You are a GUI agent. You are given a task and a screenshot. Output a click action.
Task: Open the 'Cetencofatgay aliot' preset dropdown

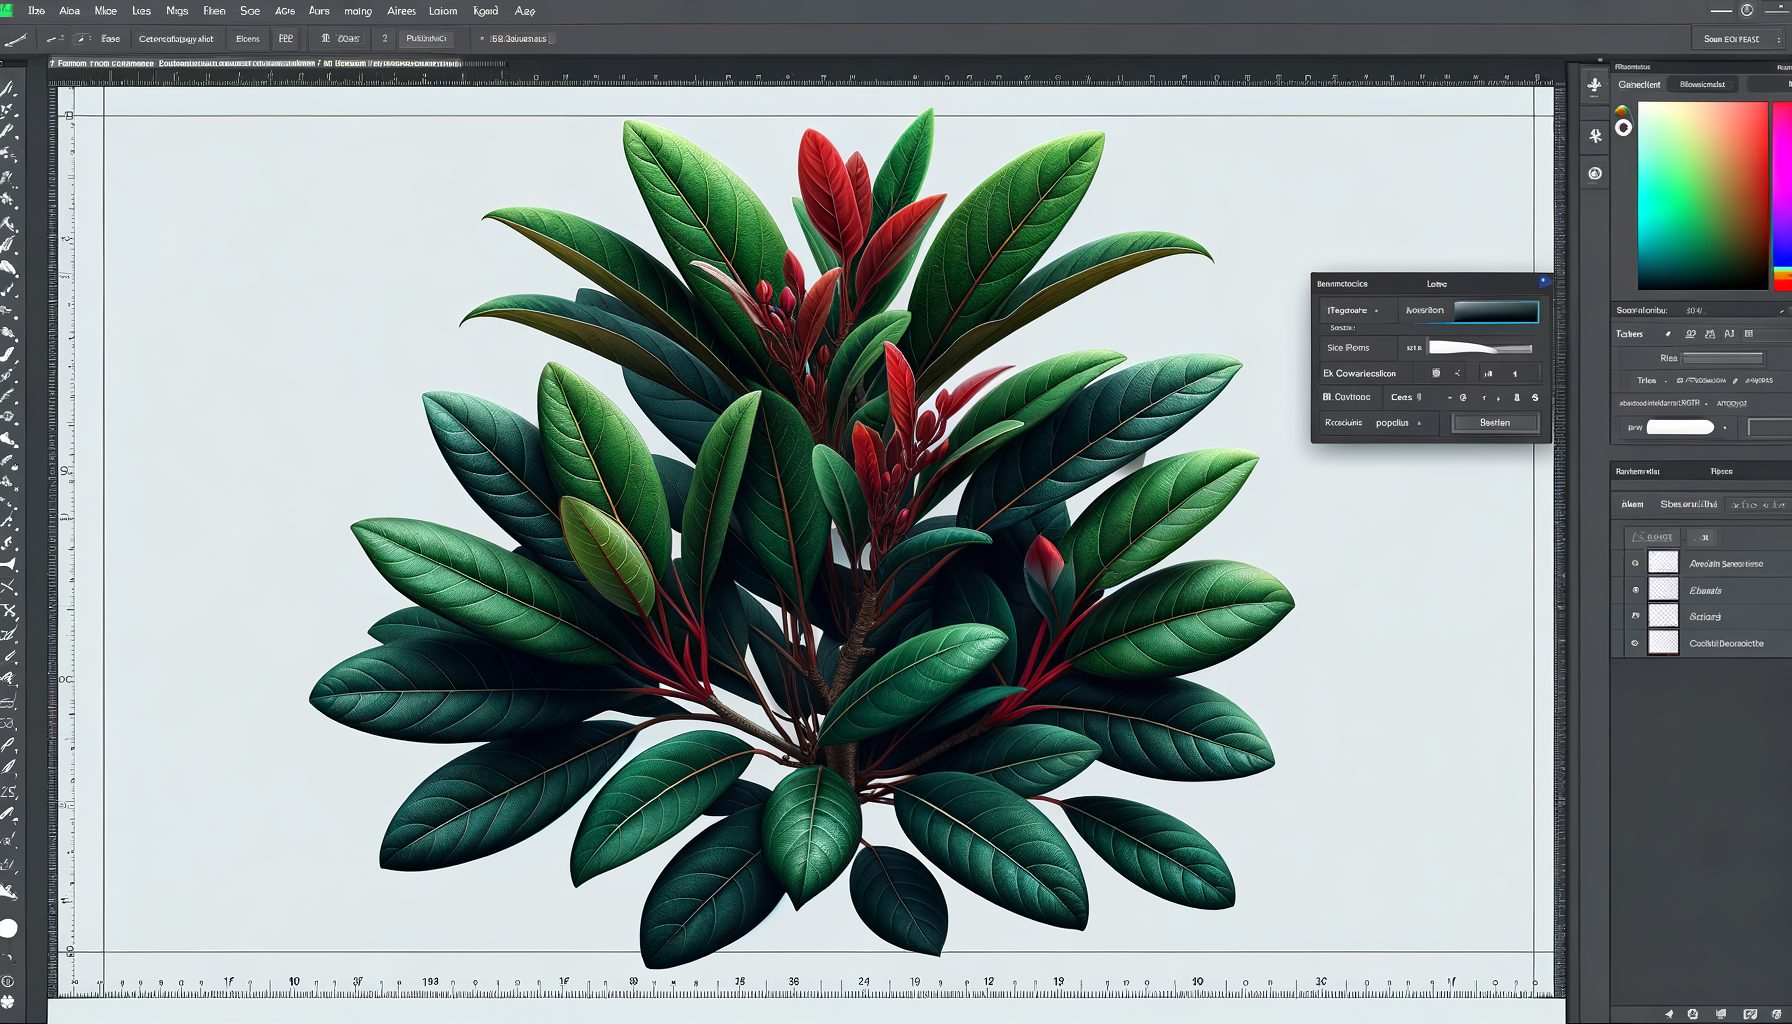pyautogui.click(x=176, y=39)
